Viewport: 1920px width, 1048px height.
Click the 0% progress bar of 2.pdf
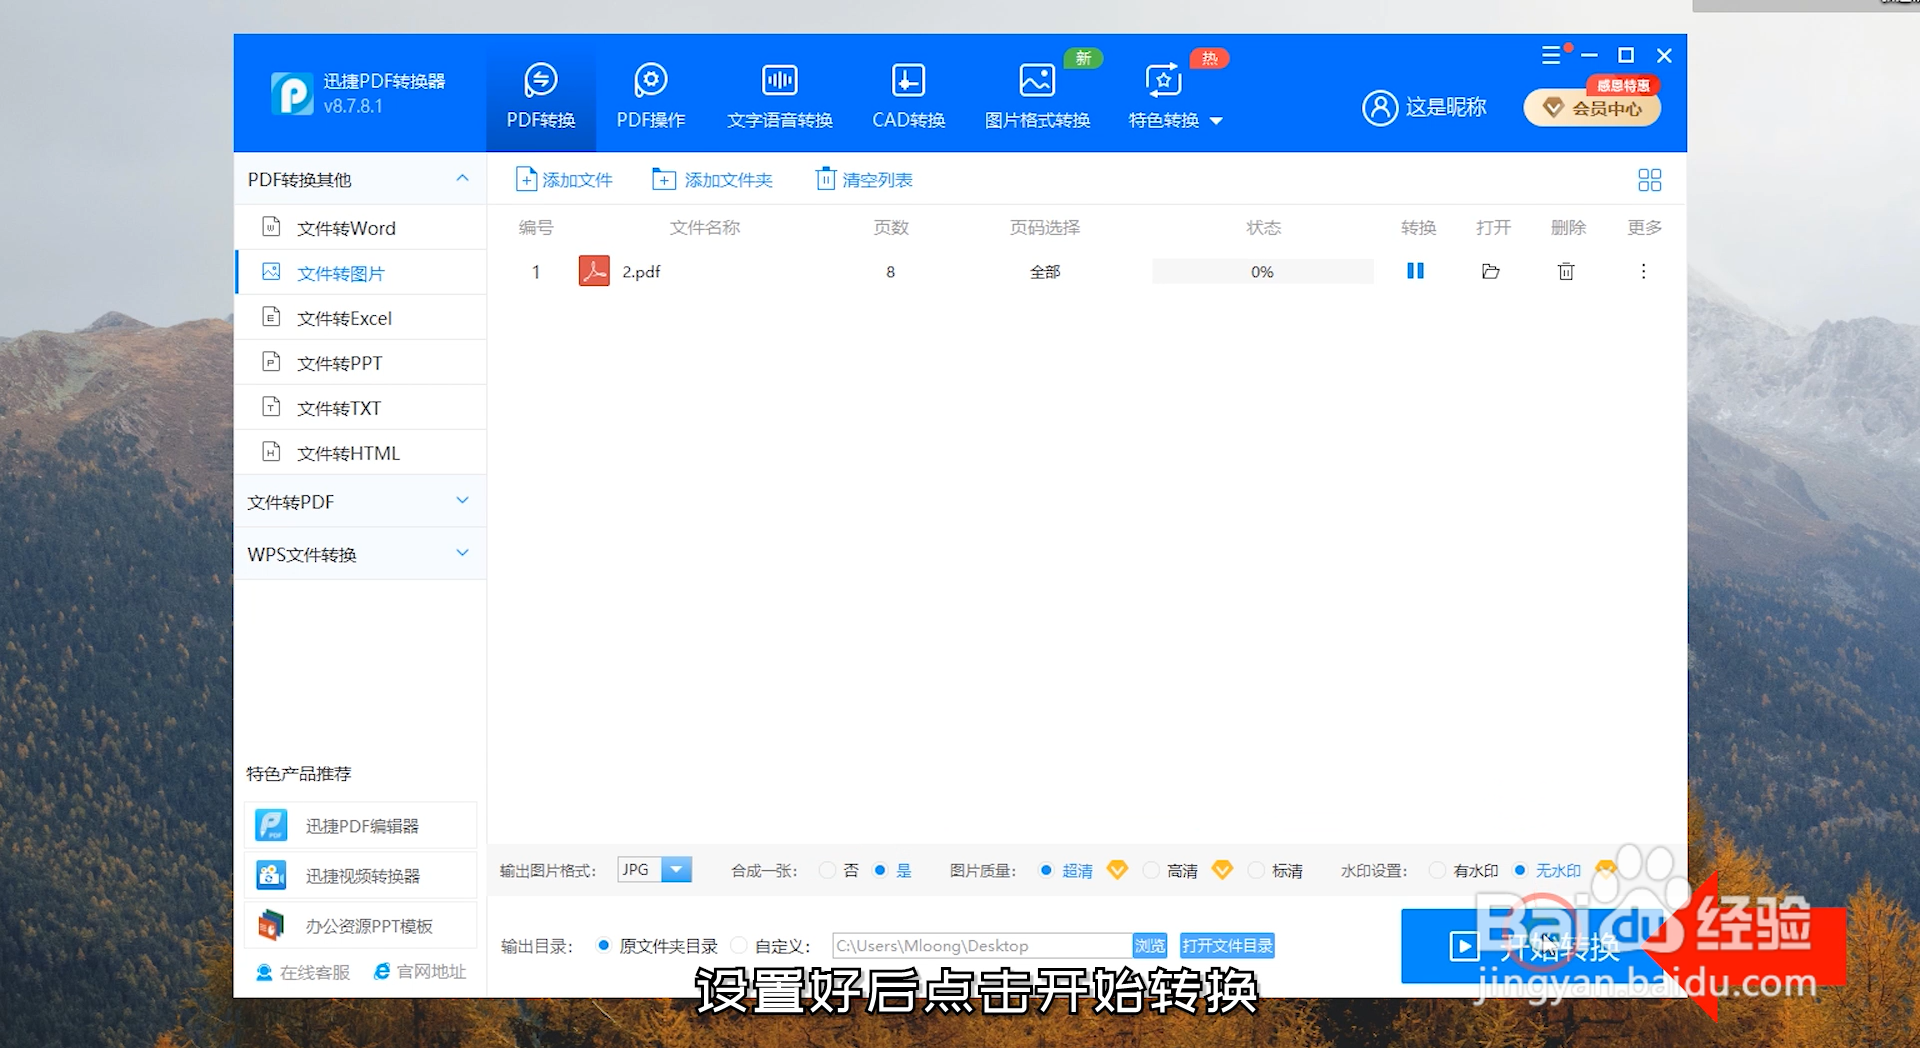coord(1262,271)
